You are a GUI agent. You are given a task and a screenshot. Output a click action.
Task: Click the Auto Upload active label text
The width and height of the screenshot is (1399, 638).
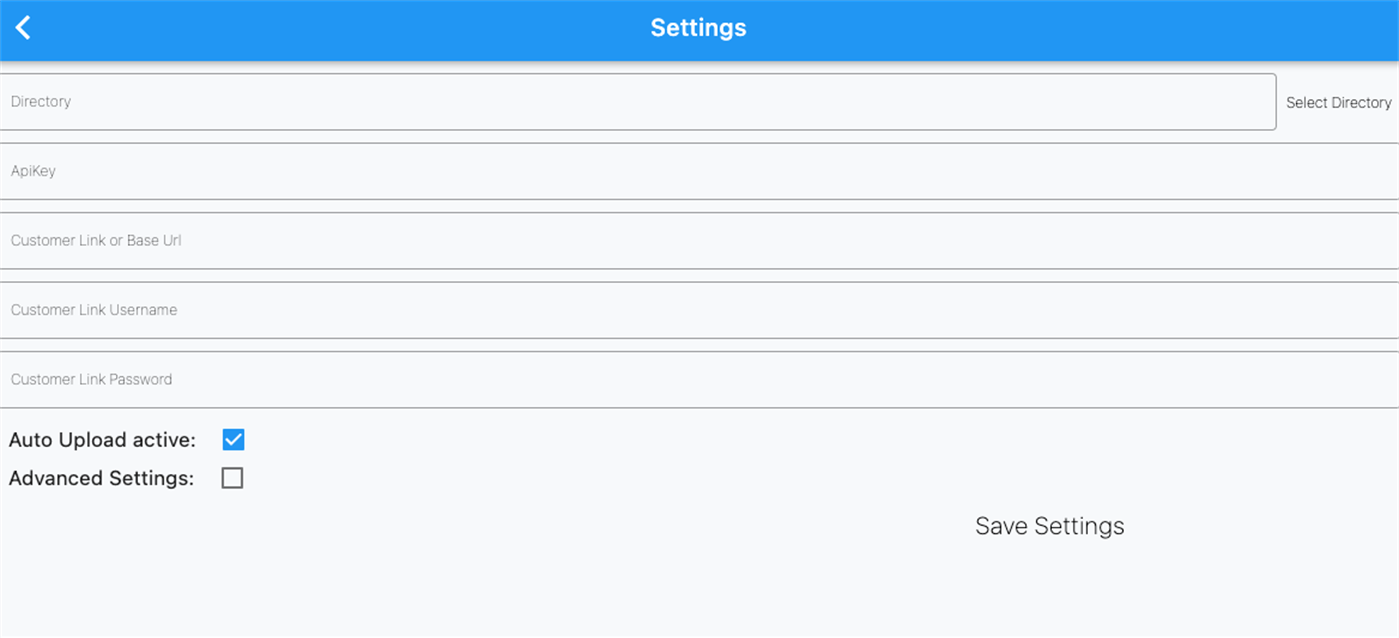(x=100, y=438)
